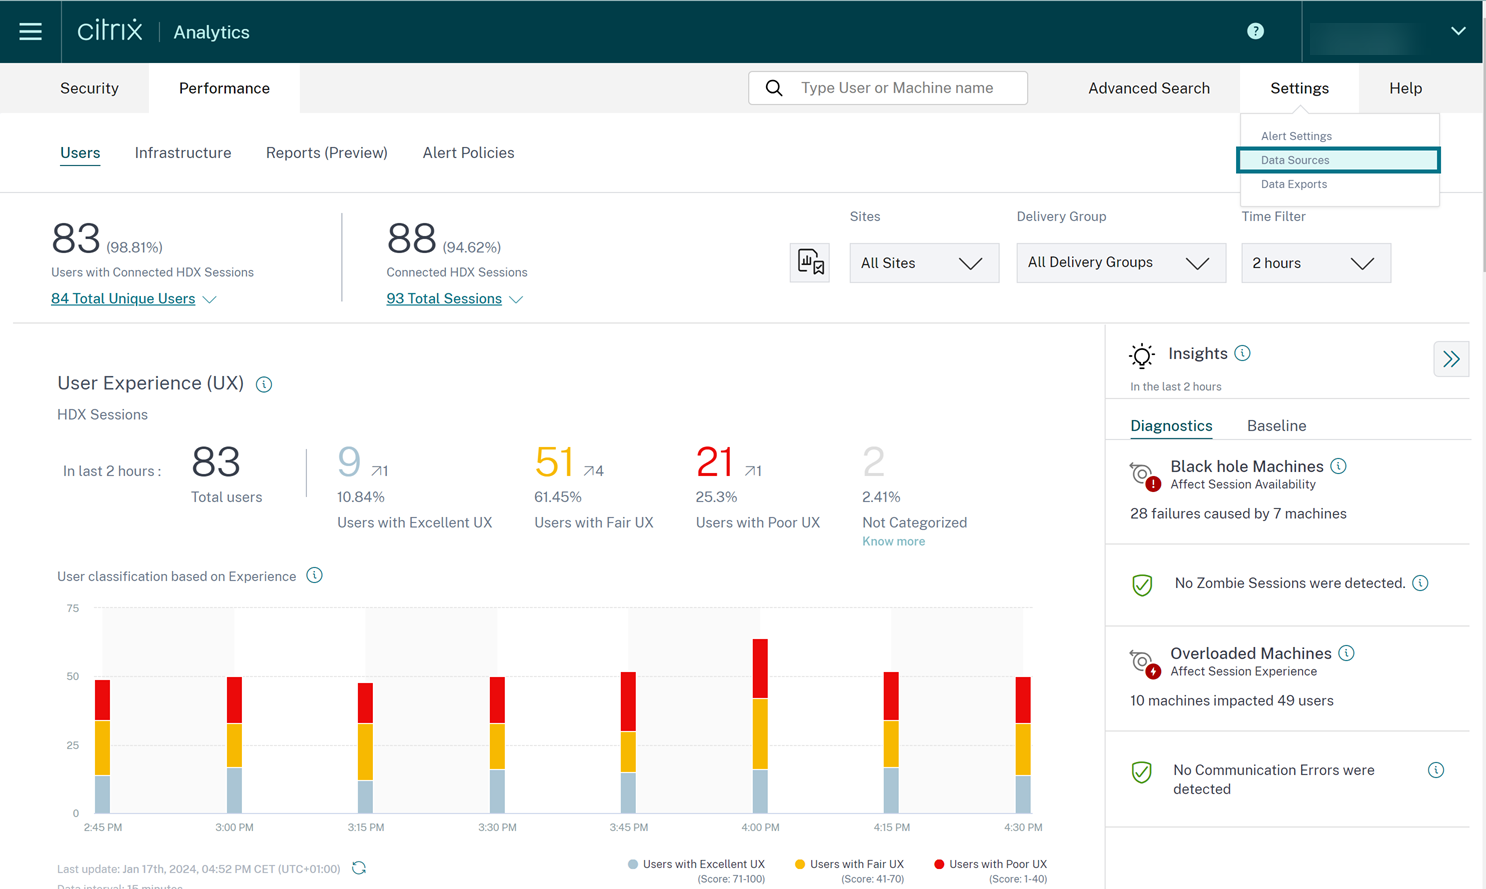Click the help question mark icon
The height and width of the screenshot is (889, 1486).
pos(1255,32)
